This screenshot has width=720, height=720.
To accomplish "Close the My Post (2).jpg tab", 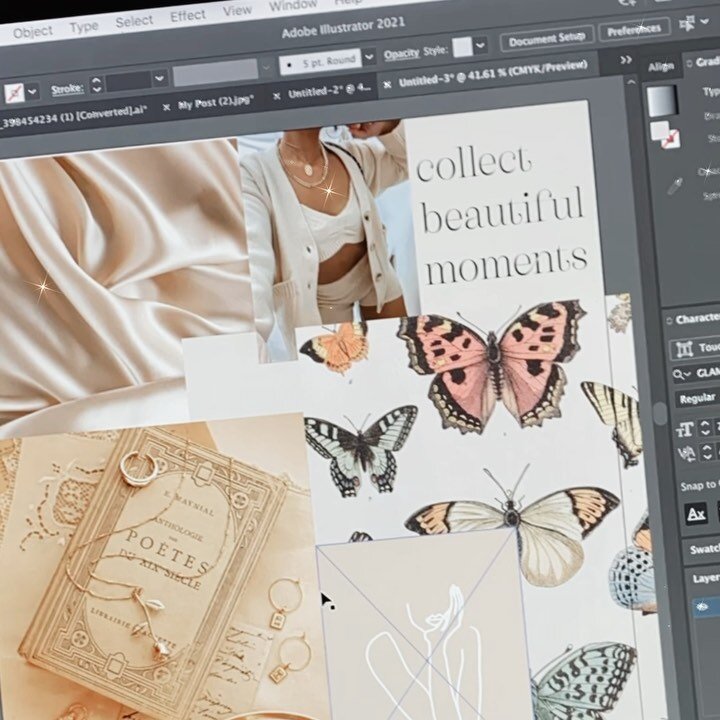I will 167,107.
